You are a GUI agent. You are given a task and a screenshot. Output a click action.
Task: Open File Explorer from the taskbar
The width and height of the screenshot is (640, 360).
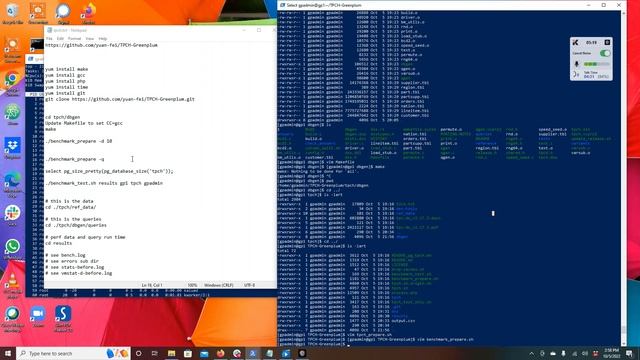point(171,353)
